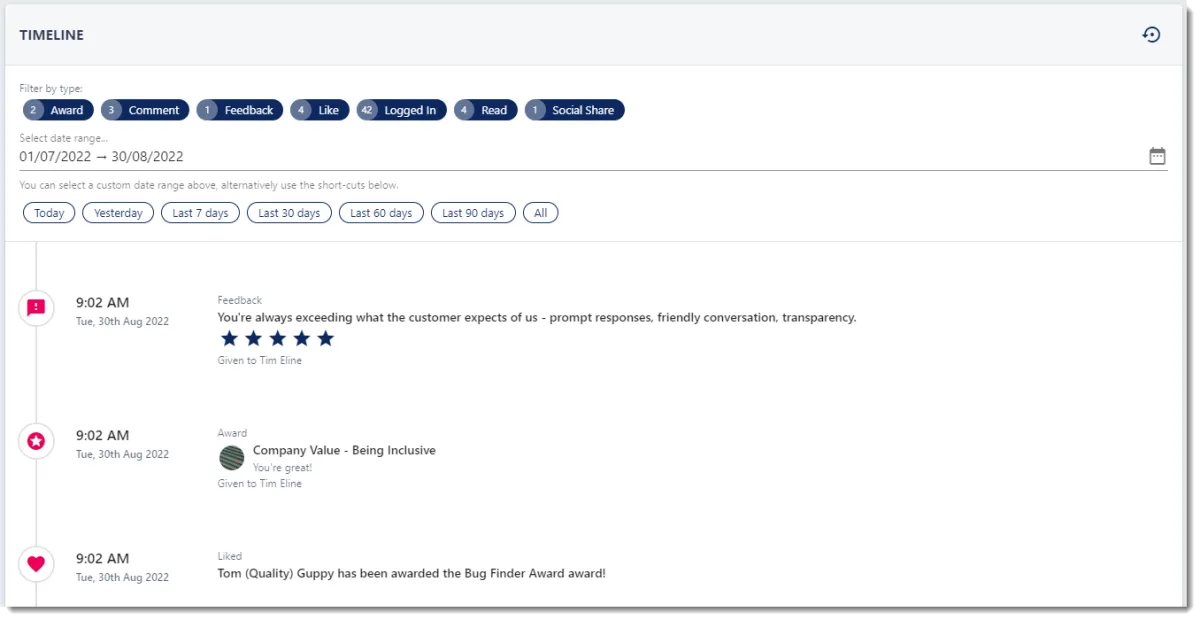Click the Liked heart timeline marker
This screenshot has width=1200, height=620.
click(36, 564)
